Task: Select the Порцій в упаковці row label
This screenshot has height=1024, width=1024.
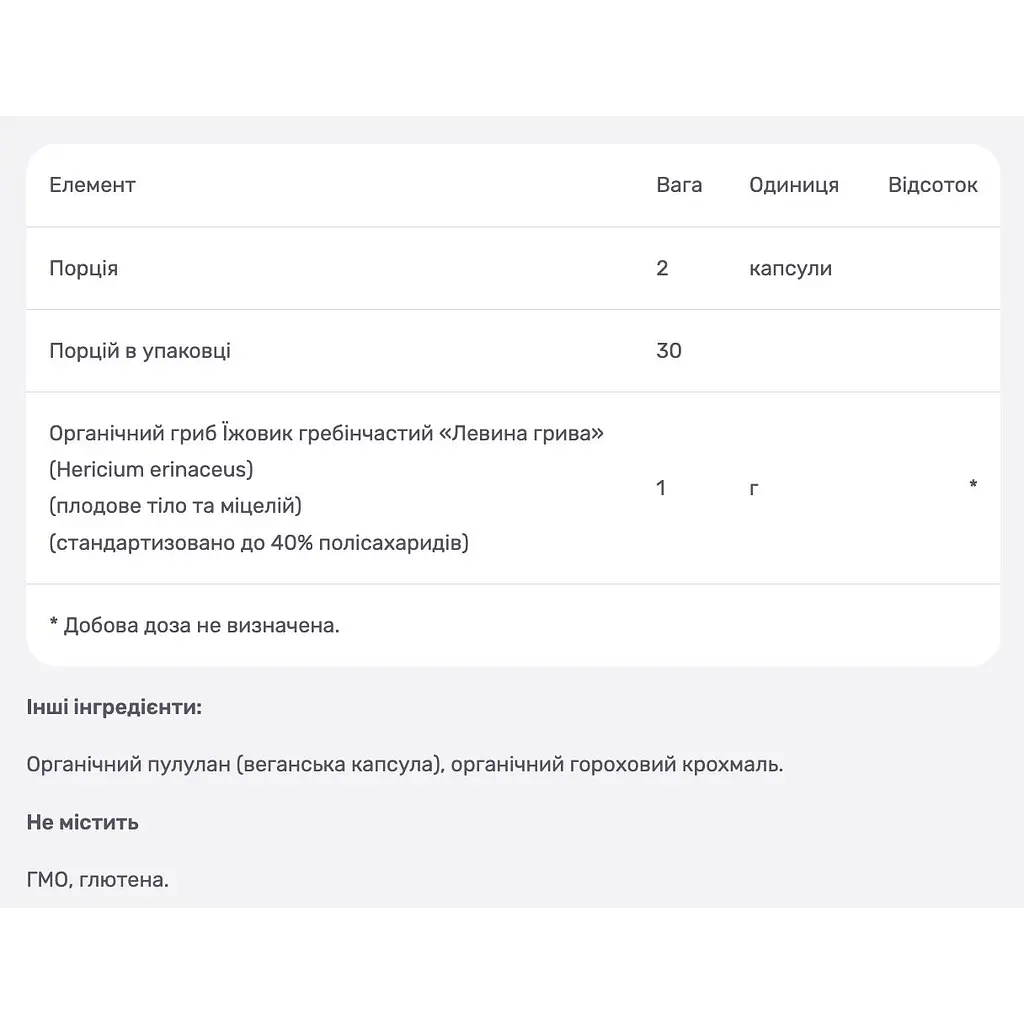Action: coord(140,351)
